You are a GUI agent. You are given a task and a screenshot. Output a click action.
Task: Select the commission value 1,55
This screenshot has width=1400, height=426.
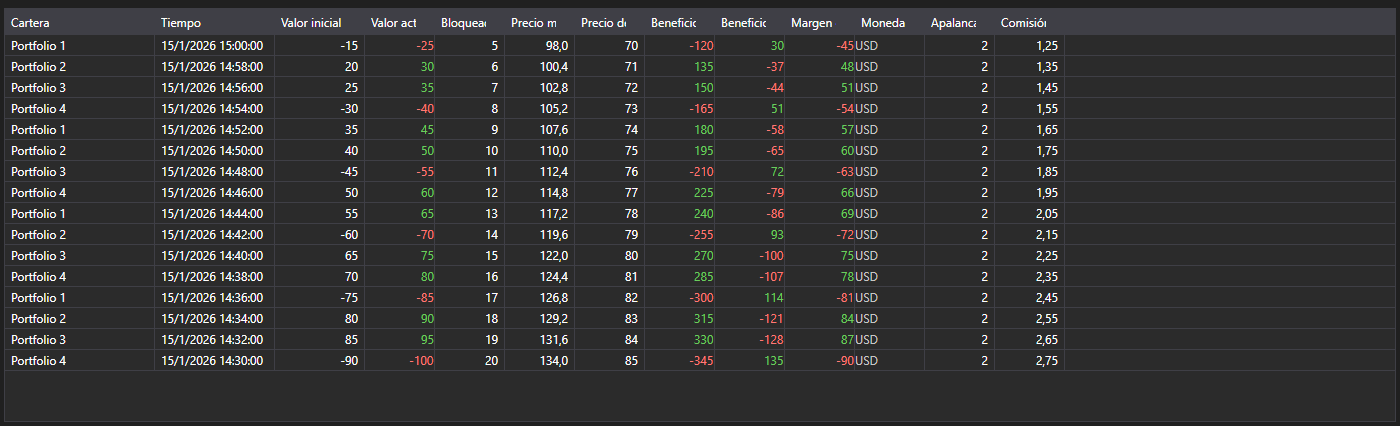coord(1029,109)
